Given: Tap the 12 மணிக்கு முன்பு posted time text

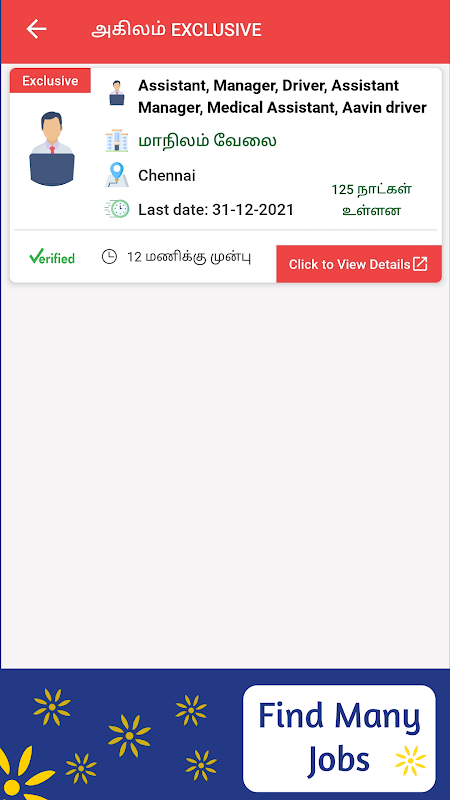Looking at the screenshot, I should (x=189, y=257).
